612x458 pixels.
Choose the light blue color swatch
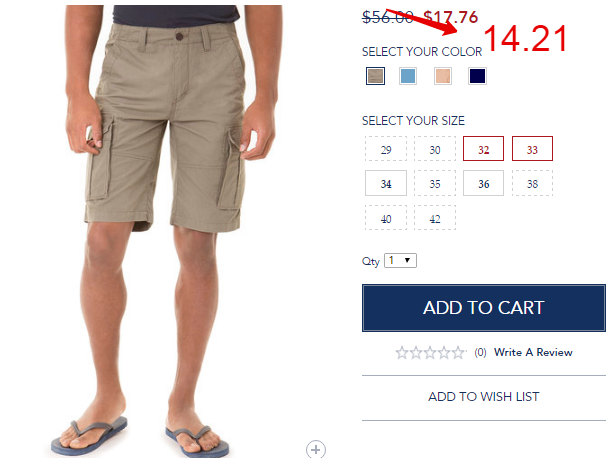click(408, 76)
